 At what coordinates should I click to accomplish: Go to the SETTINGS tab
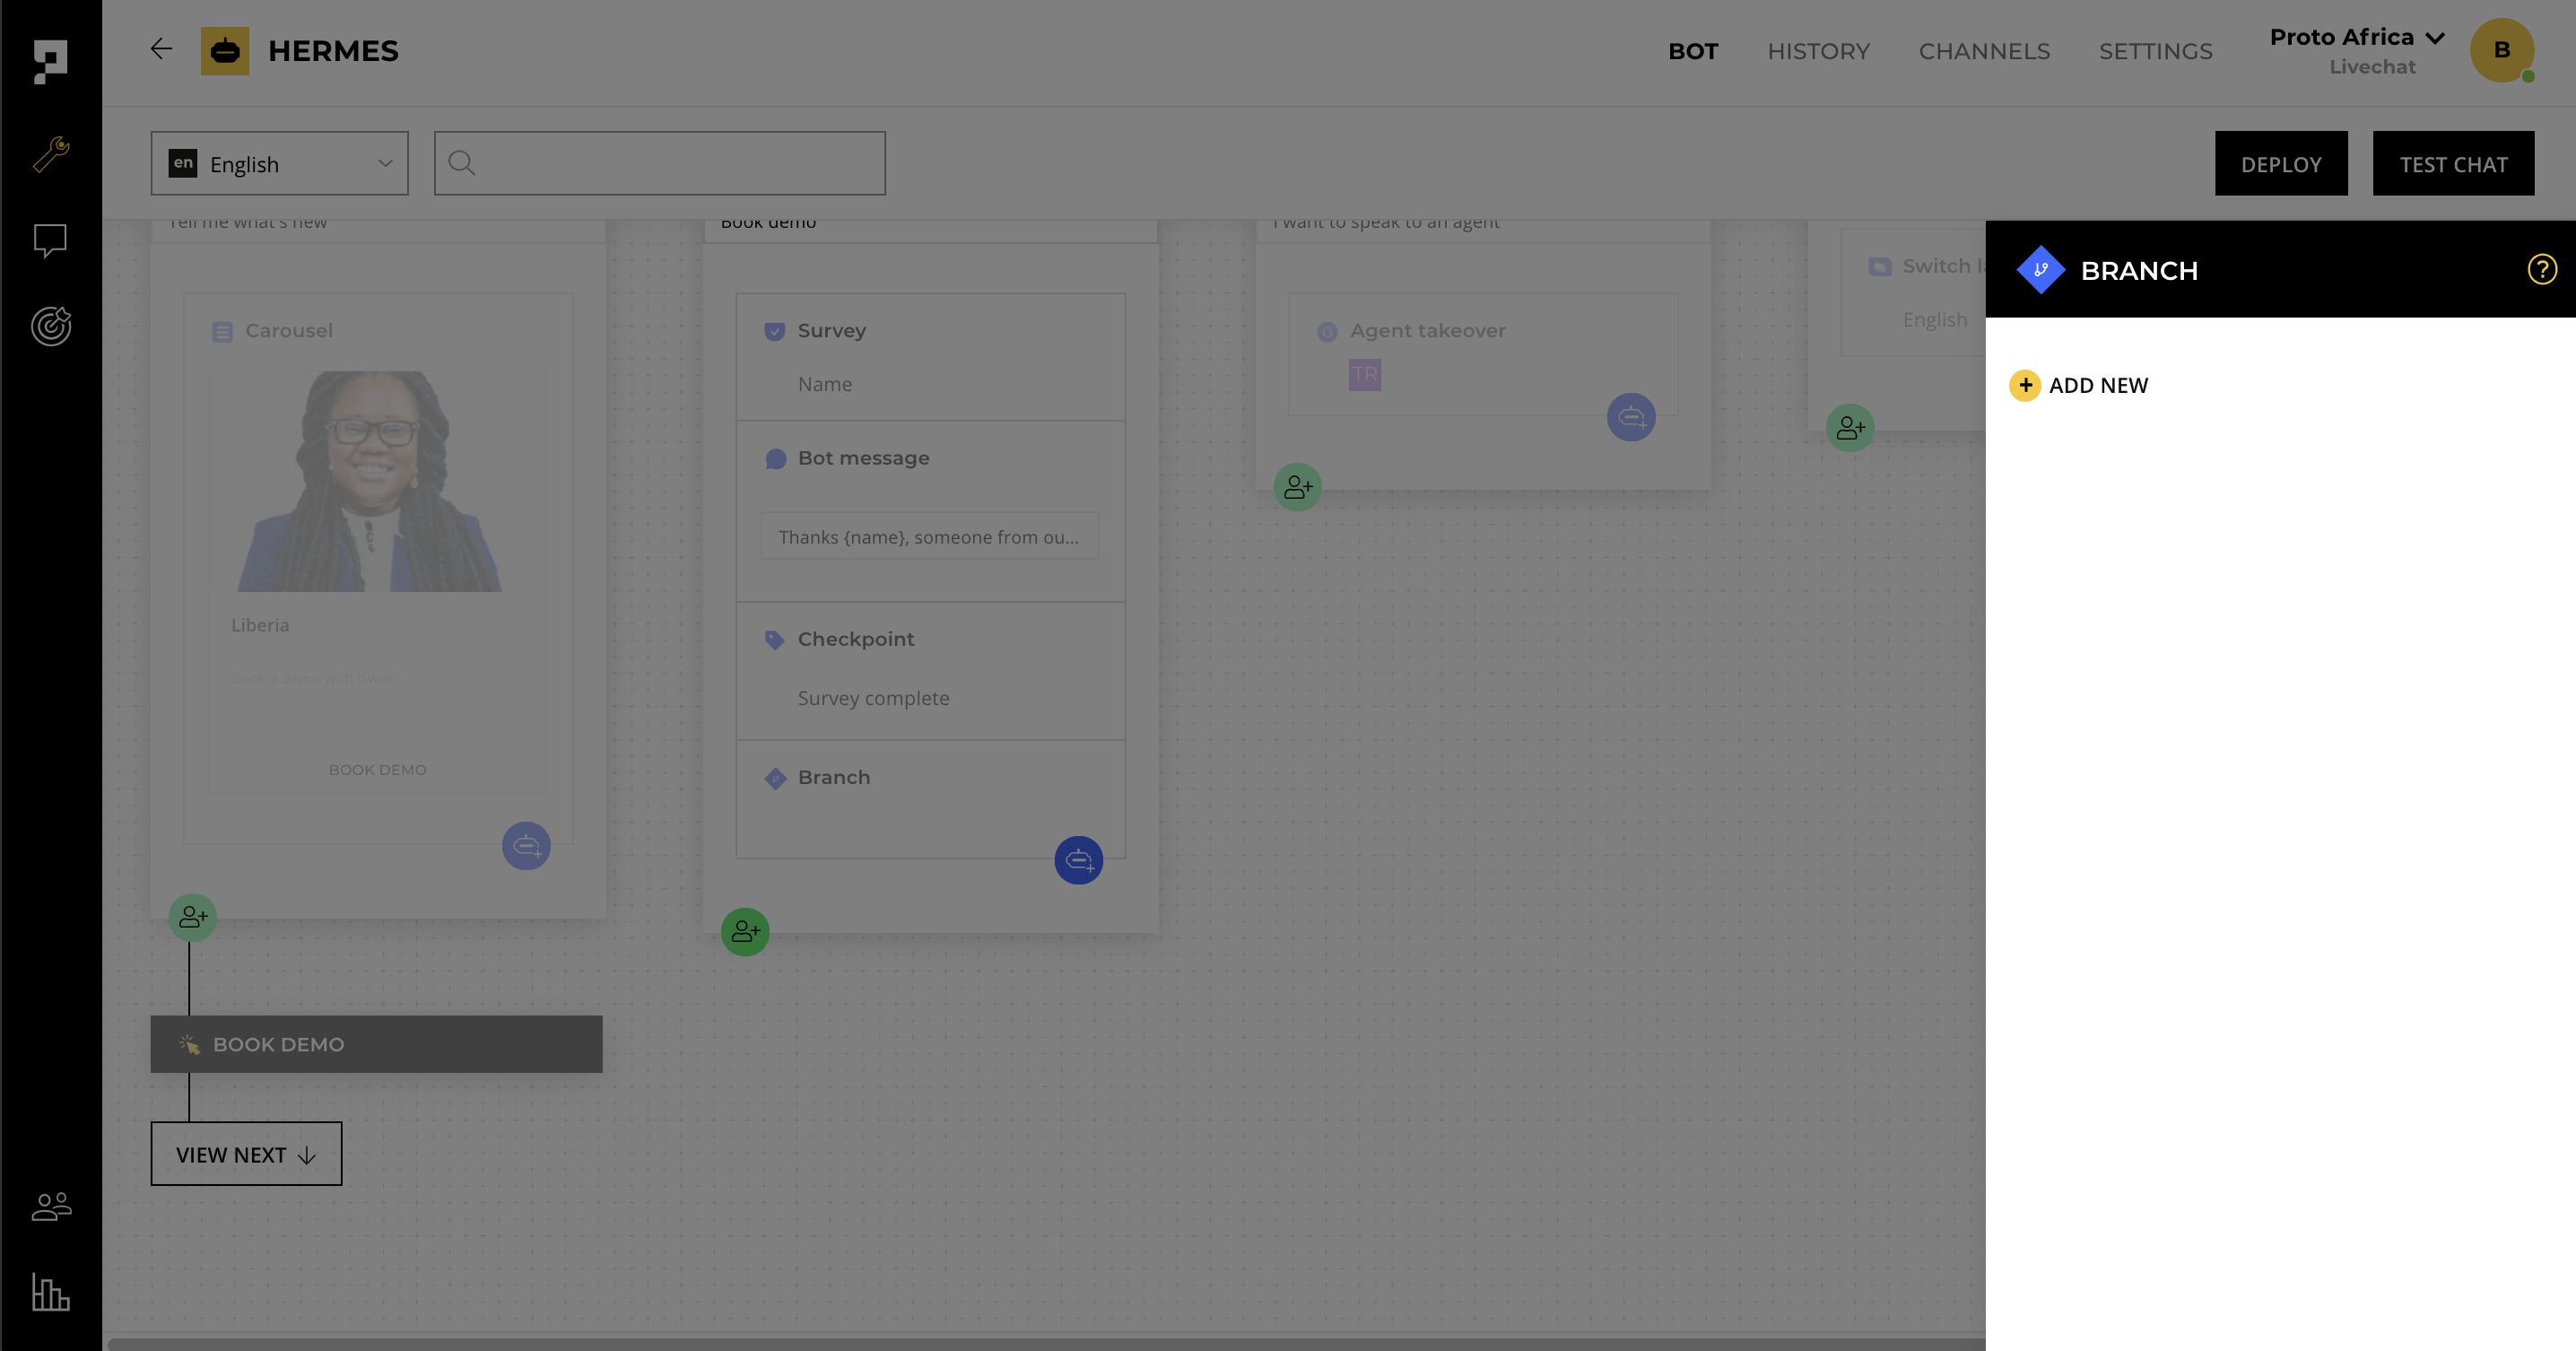(x=2155, y=51)
